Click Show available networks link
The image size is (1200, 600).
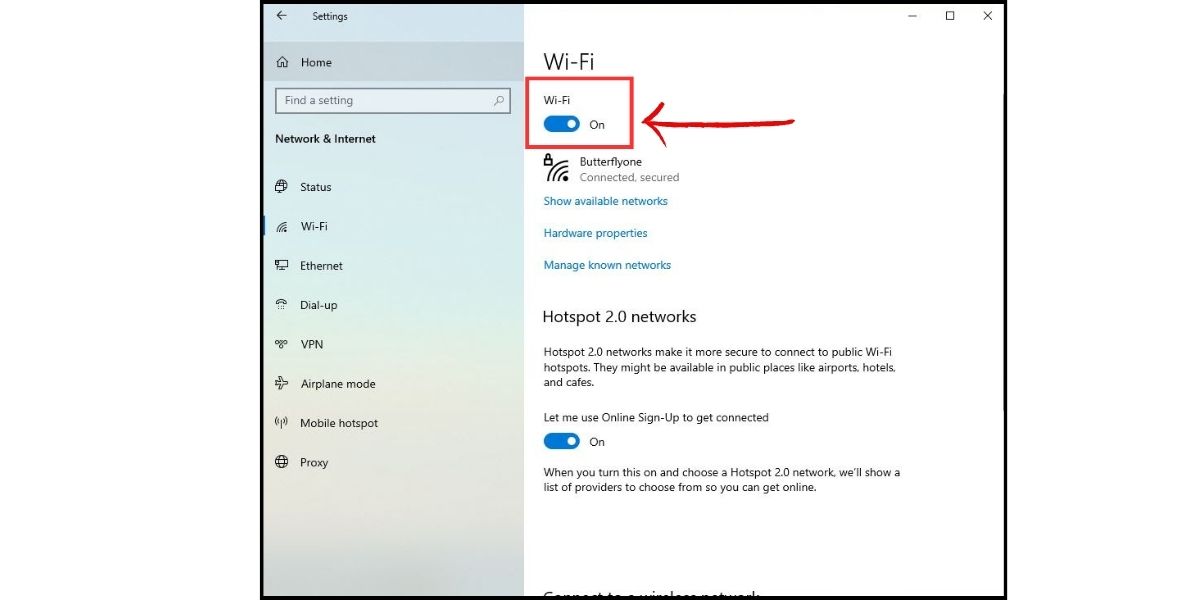605,201
